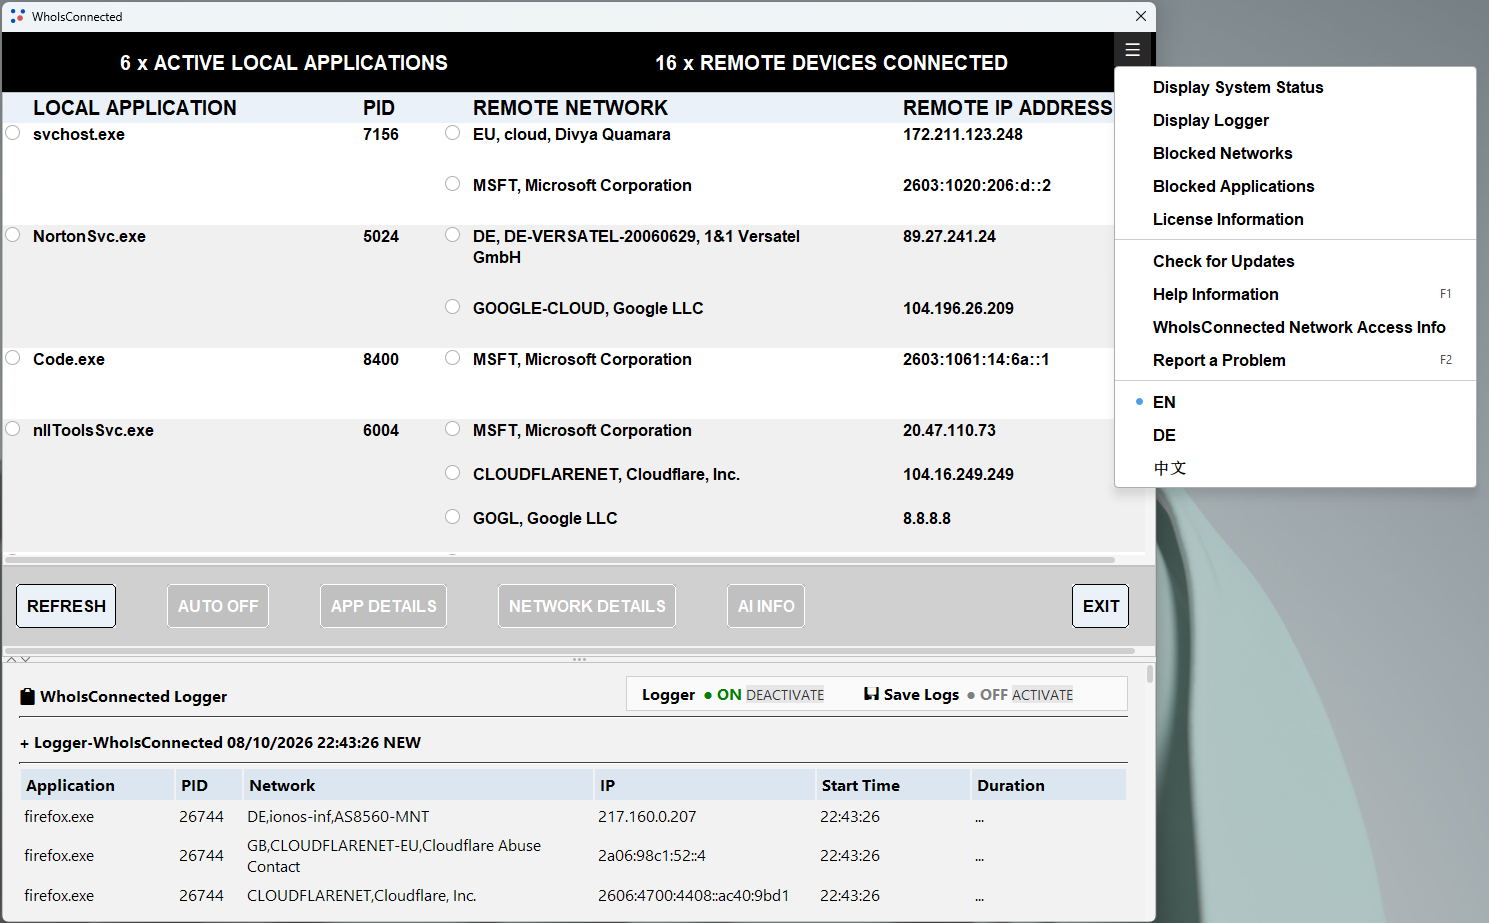Select radio for GOGL, Google LLC network
1489x923 pixels.
[453, 517]
